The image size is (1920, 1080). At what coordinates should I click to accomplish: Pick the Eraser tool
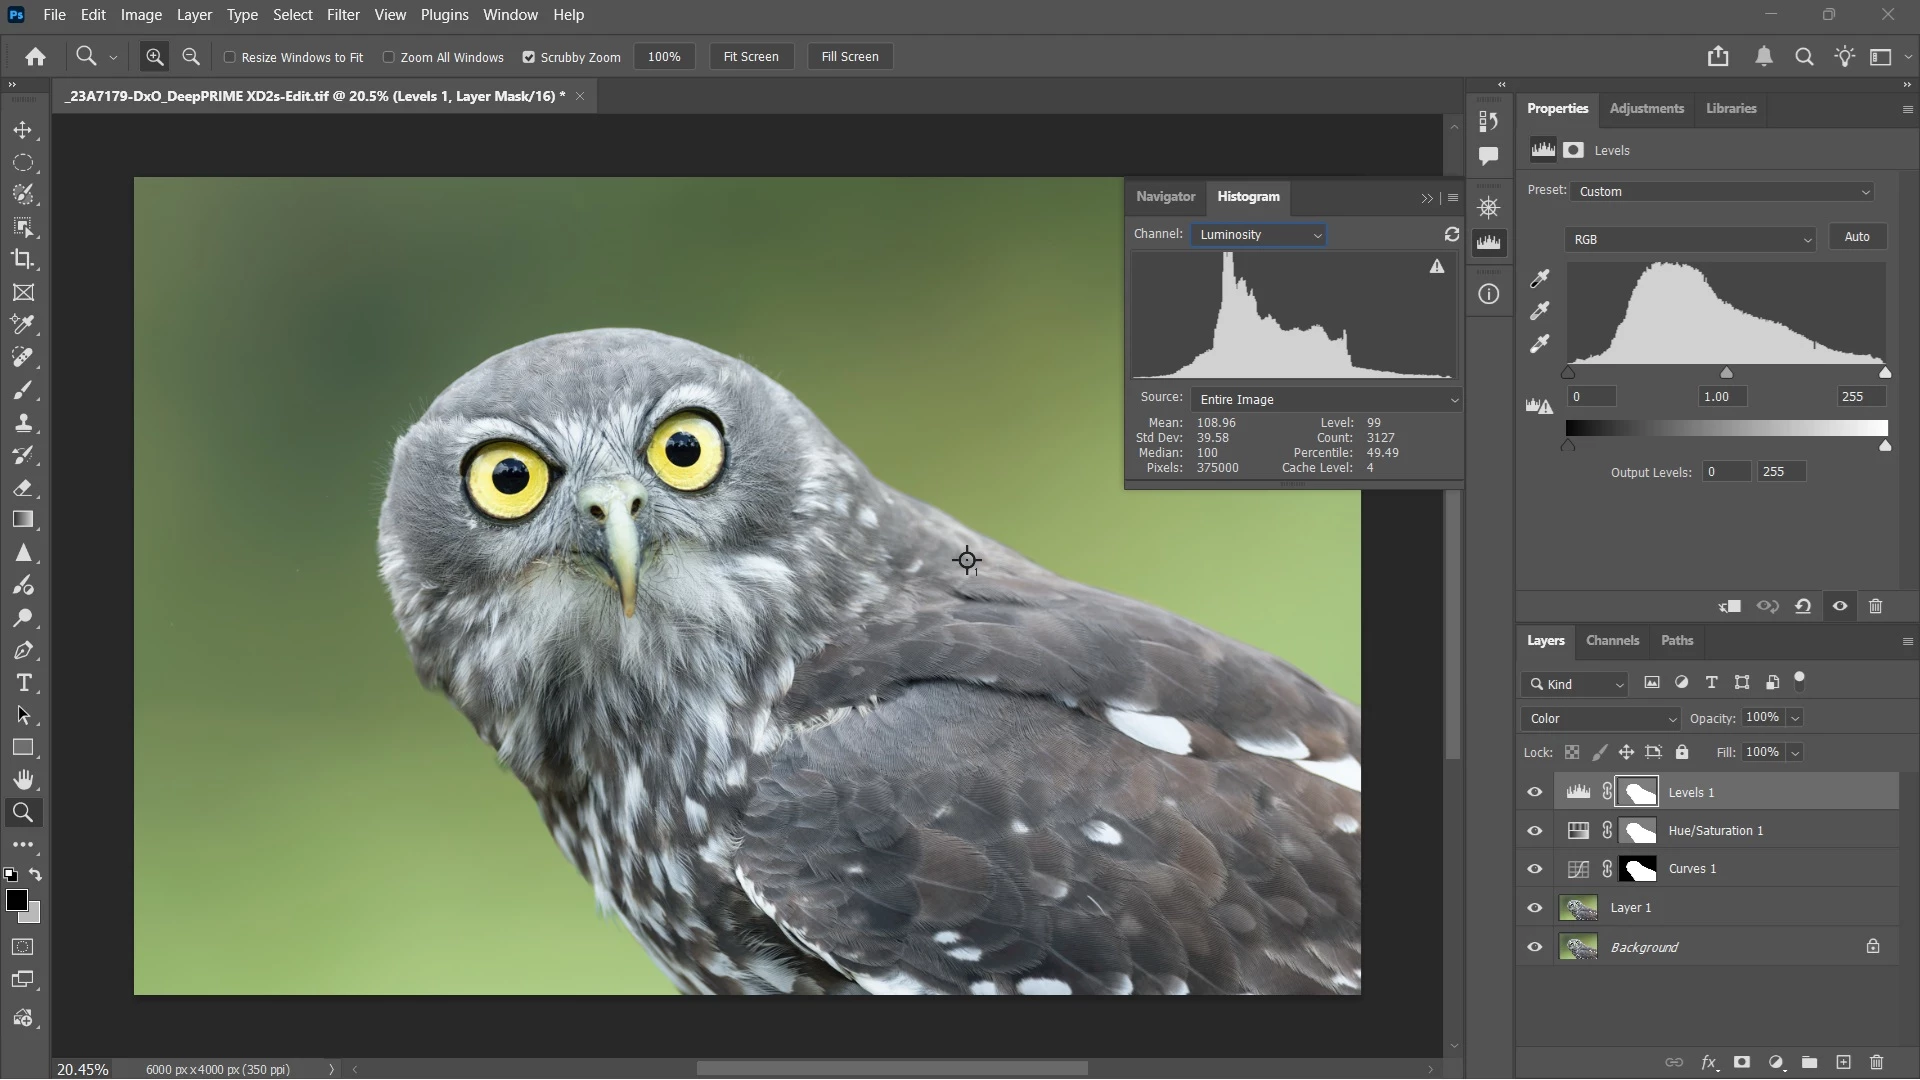point(23,488)
